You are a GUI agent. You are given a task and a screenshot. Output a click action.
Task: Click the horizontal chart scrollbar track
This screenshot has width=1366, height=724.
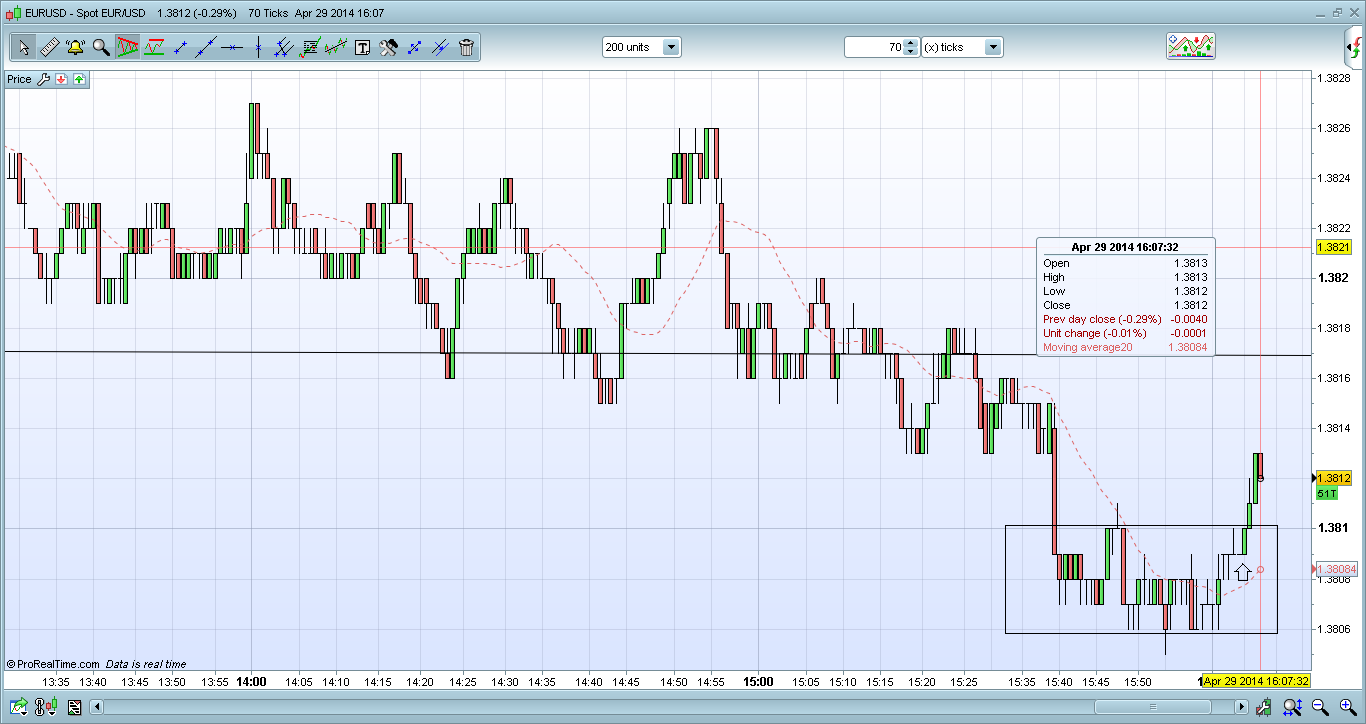click(x=670, y=708)
